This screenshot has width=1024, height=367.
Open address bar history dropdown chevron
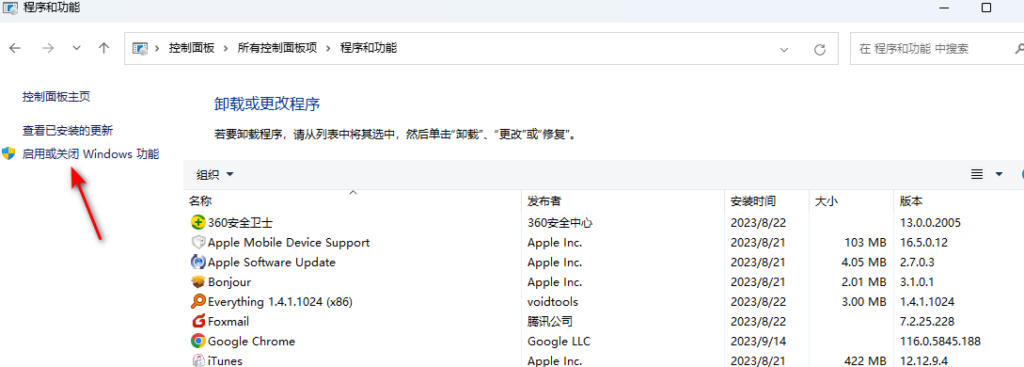click(785, 49)
